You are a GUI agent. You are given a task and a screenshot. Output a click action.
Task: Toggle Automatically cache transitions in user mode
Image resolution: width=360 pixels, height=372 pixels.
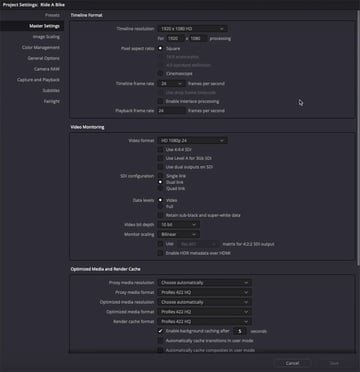point(160,341)
